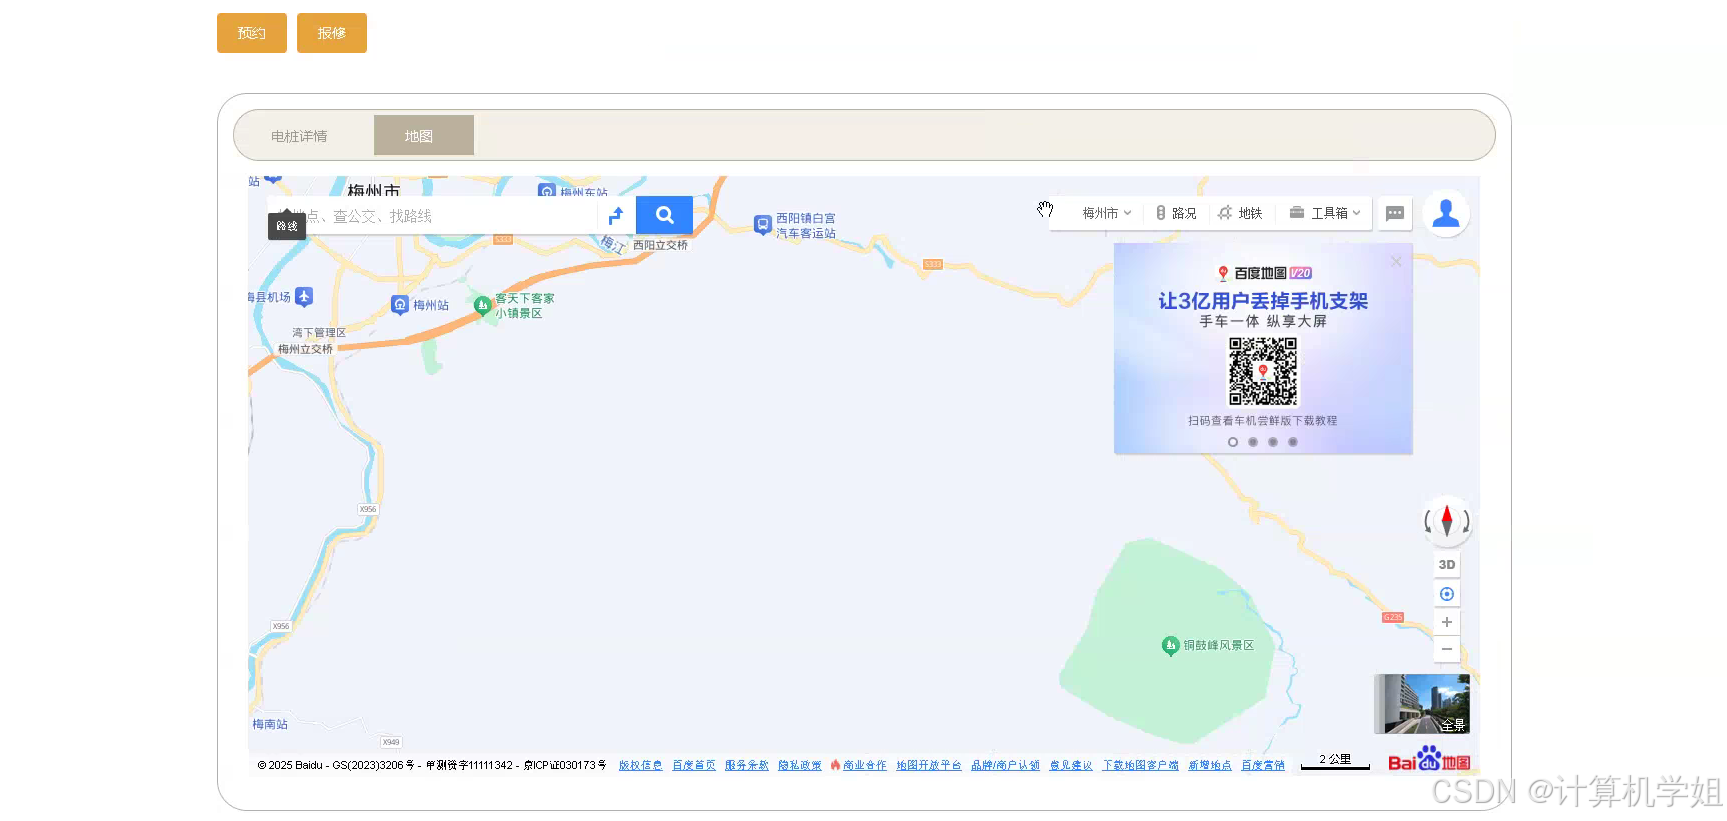Rotate map counterclockwise with left compass arrow

(1429, 521)
